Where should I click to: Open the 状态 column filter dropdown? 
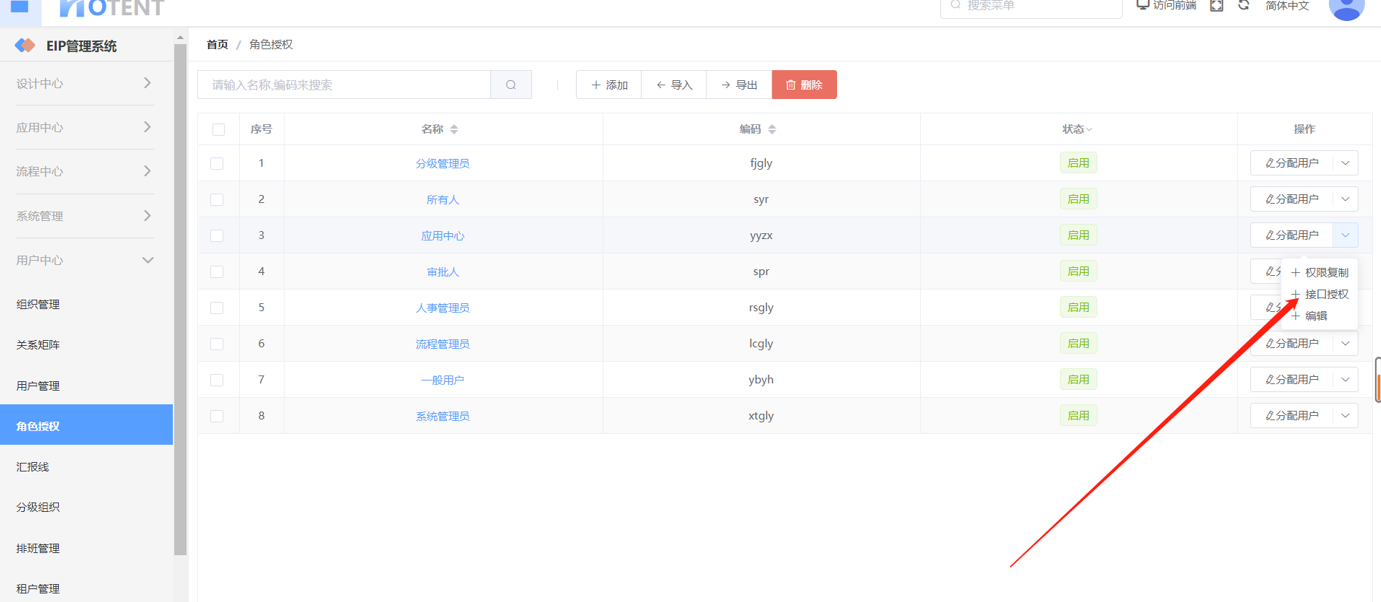point(1089,130)
